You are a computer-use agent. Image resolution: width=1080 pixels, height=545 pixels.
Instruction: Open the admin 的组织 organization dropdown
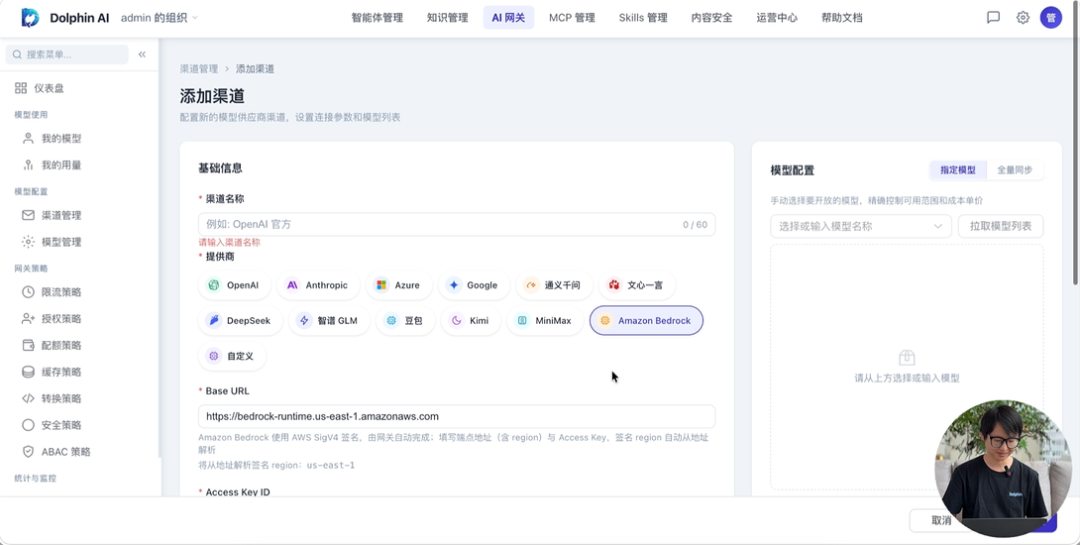point(159,18)
